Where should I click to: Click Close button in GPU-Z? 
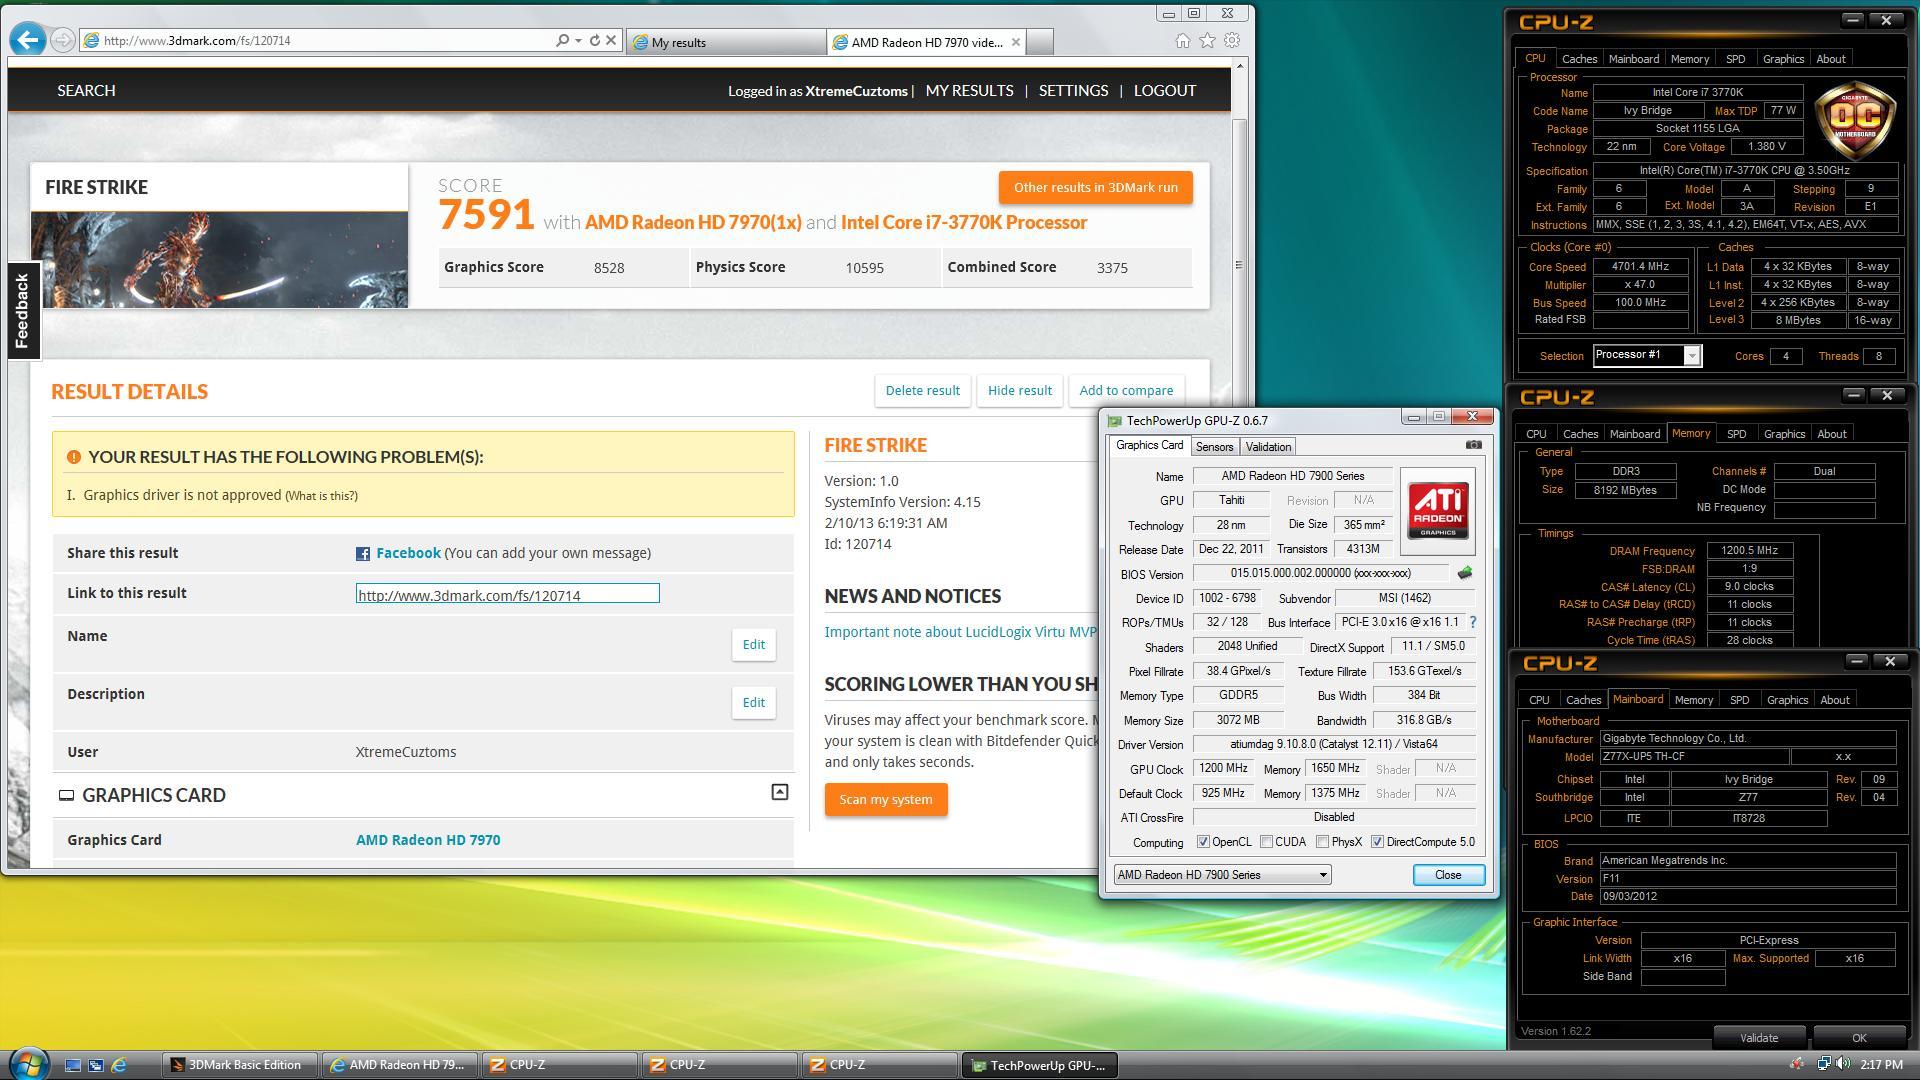(1448, 875)
